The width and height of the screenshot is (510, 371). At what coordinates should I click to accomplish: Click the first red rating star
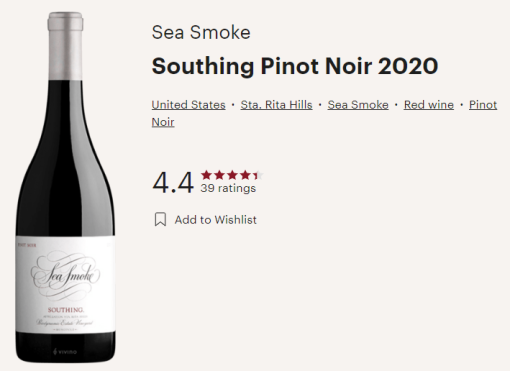[x=207, y=175]
